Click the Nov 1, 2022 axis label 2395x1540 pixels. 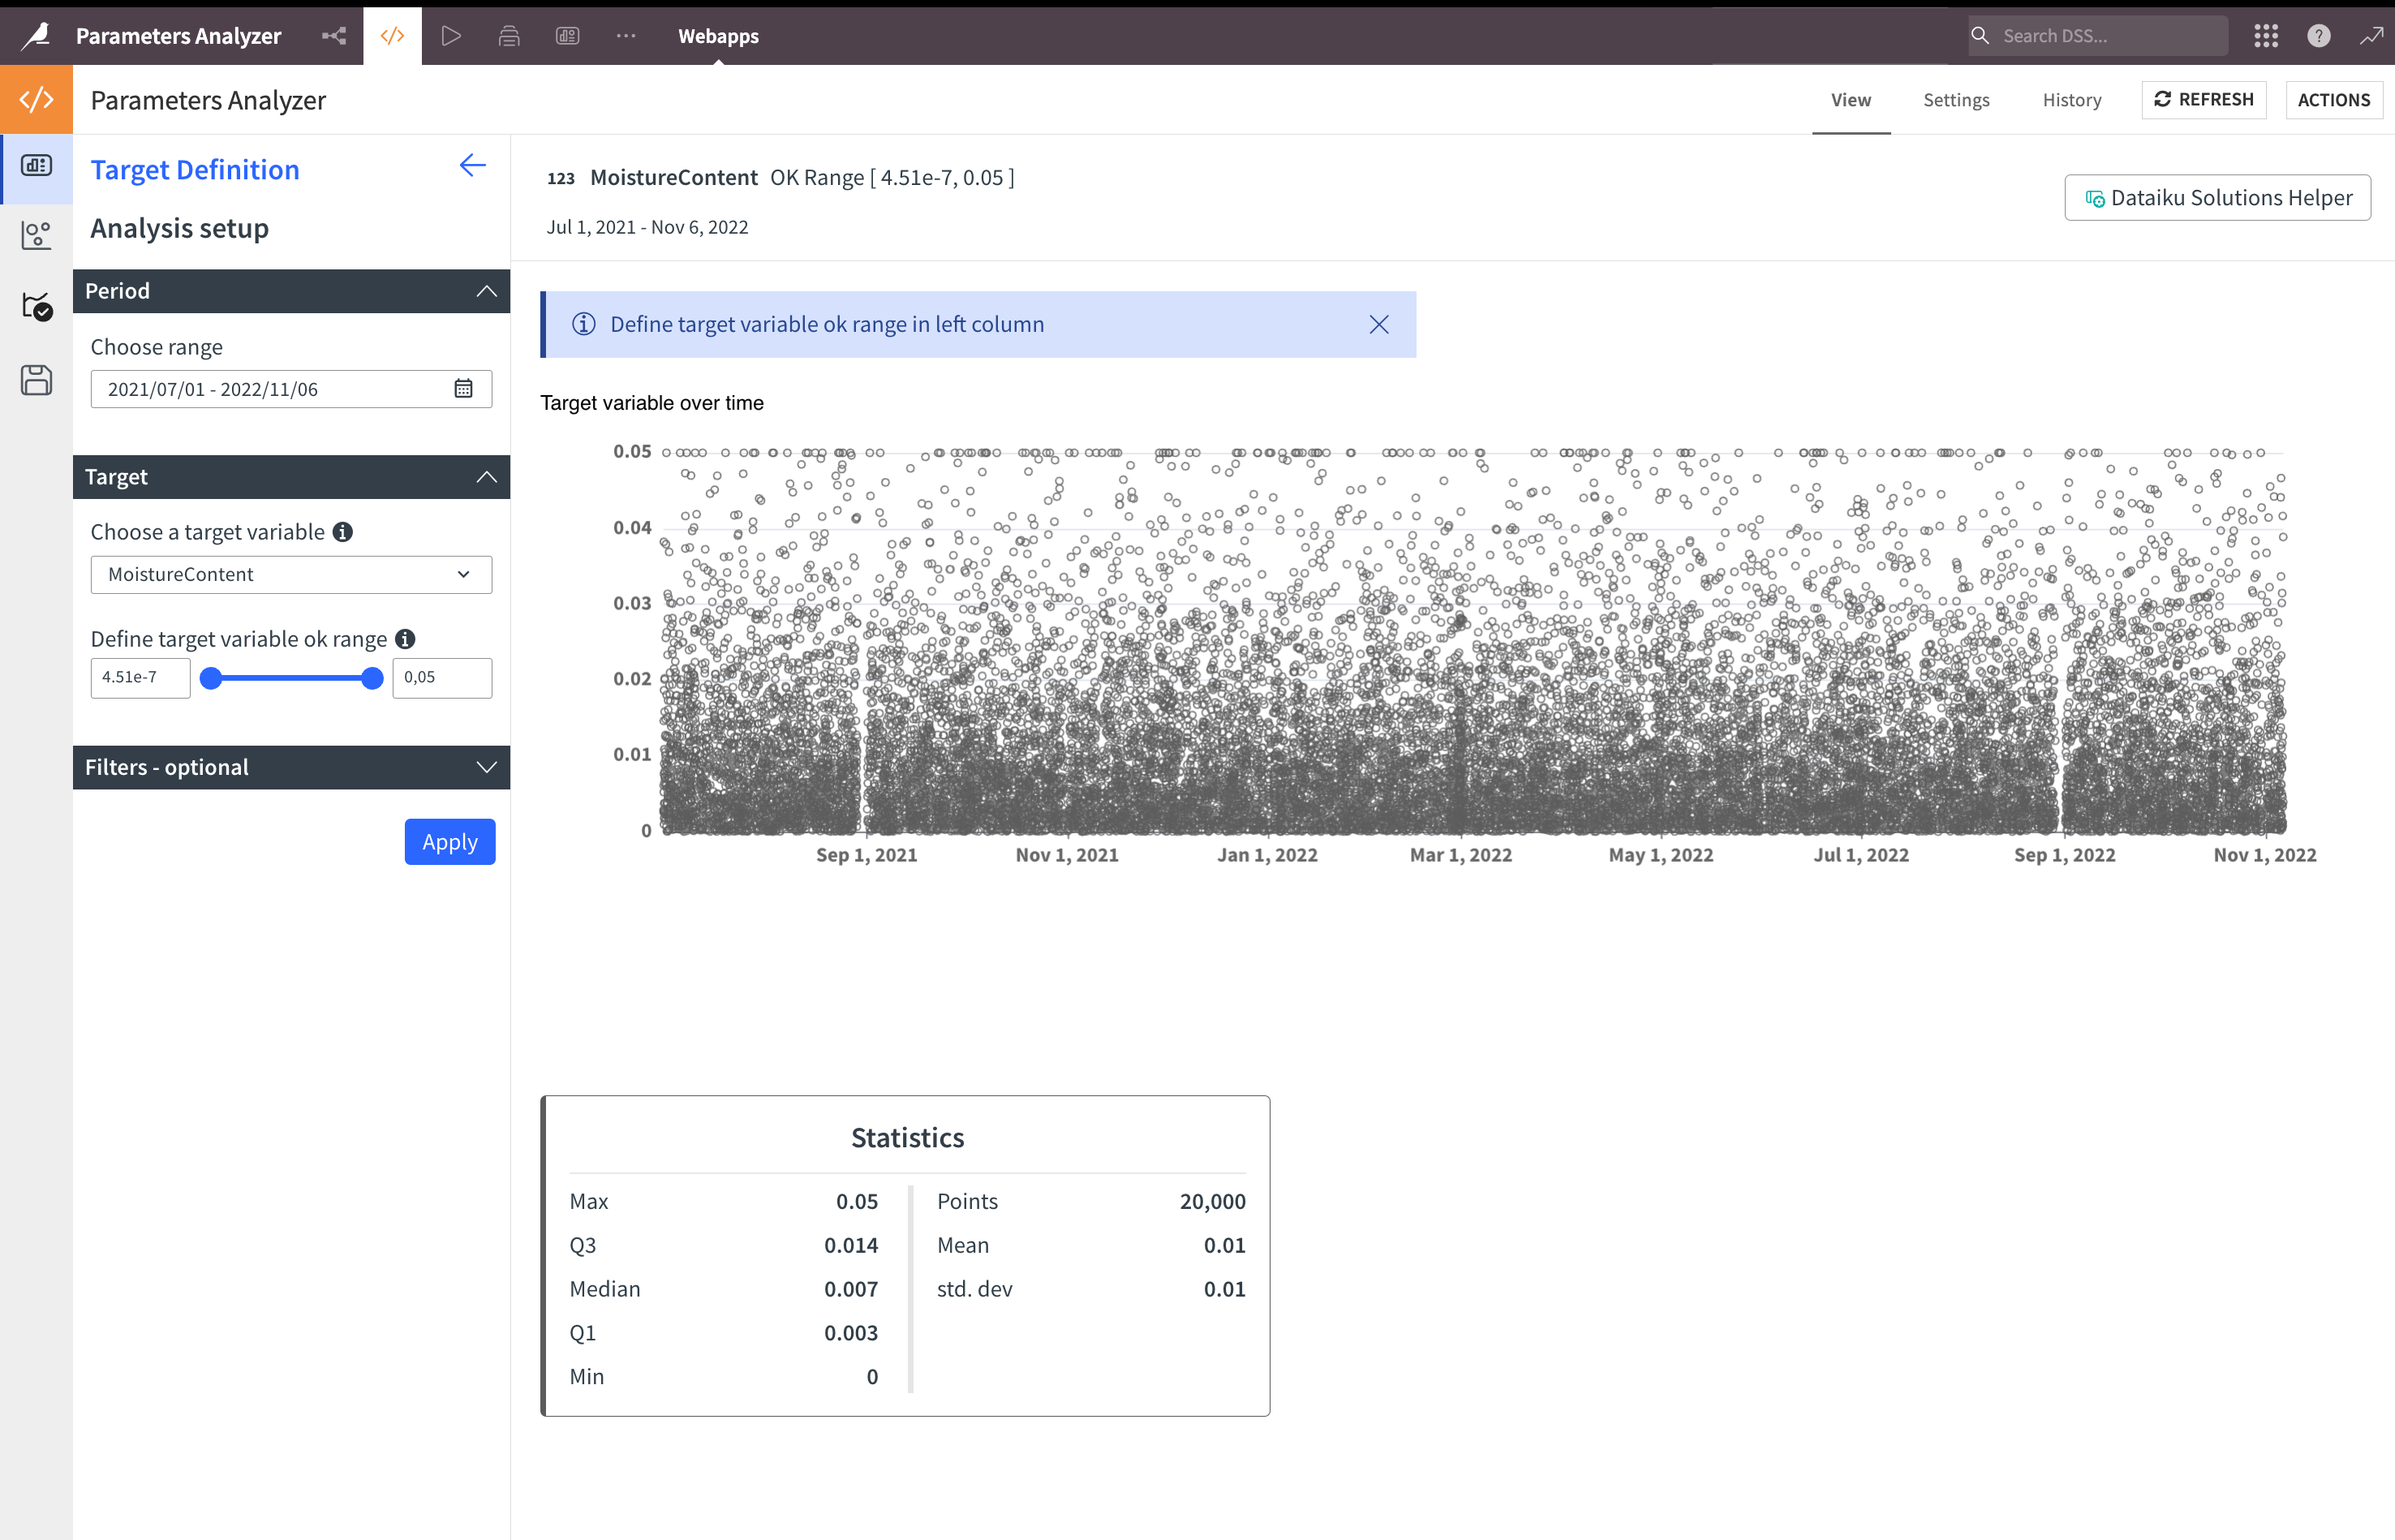coord(2265,855)
